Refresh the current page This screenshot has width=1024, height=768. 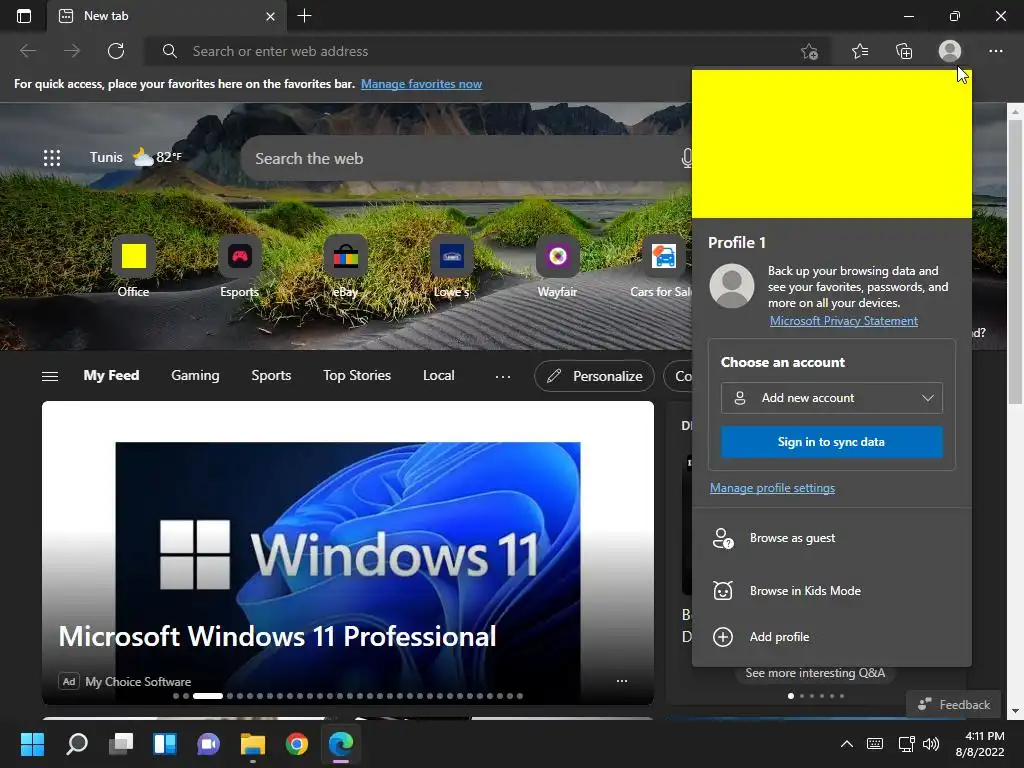(116, 51)
